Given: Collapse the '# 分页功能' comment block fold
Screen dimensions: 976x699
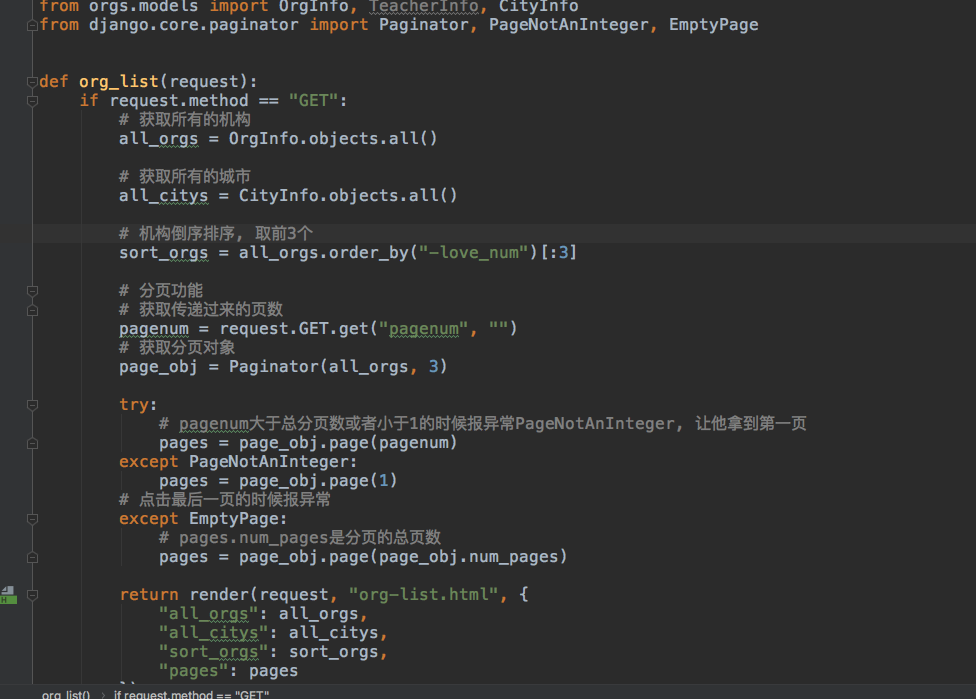Looking at the screenshot, I should click(x=32, y=291).
